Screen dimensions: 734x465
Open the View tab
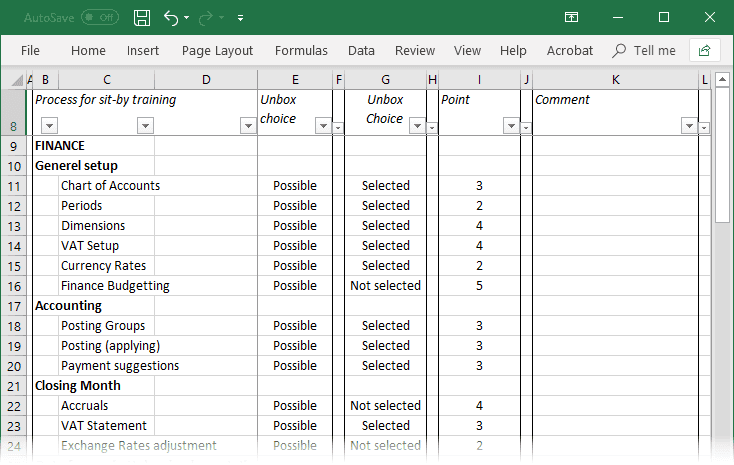467,50
